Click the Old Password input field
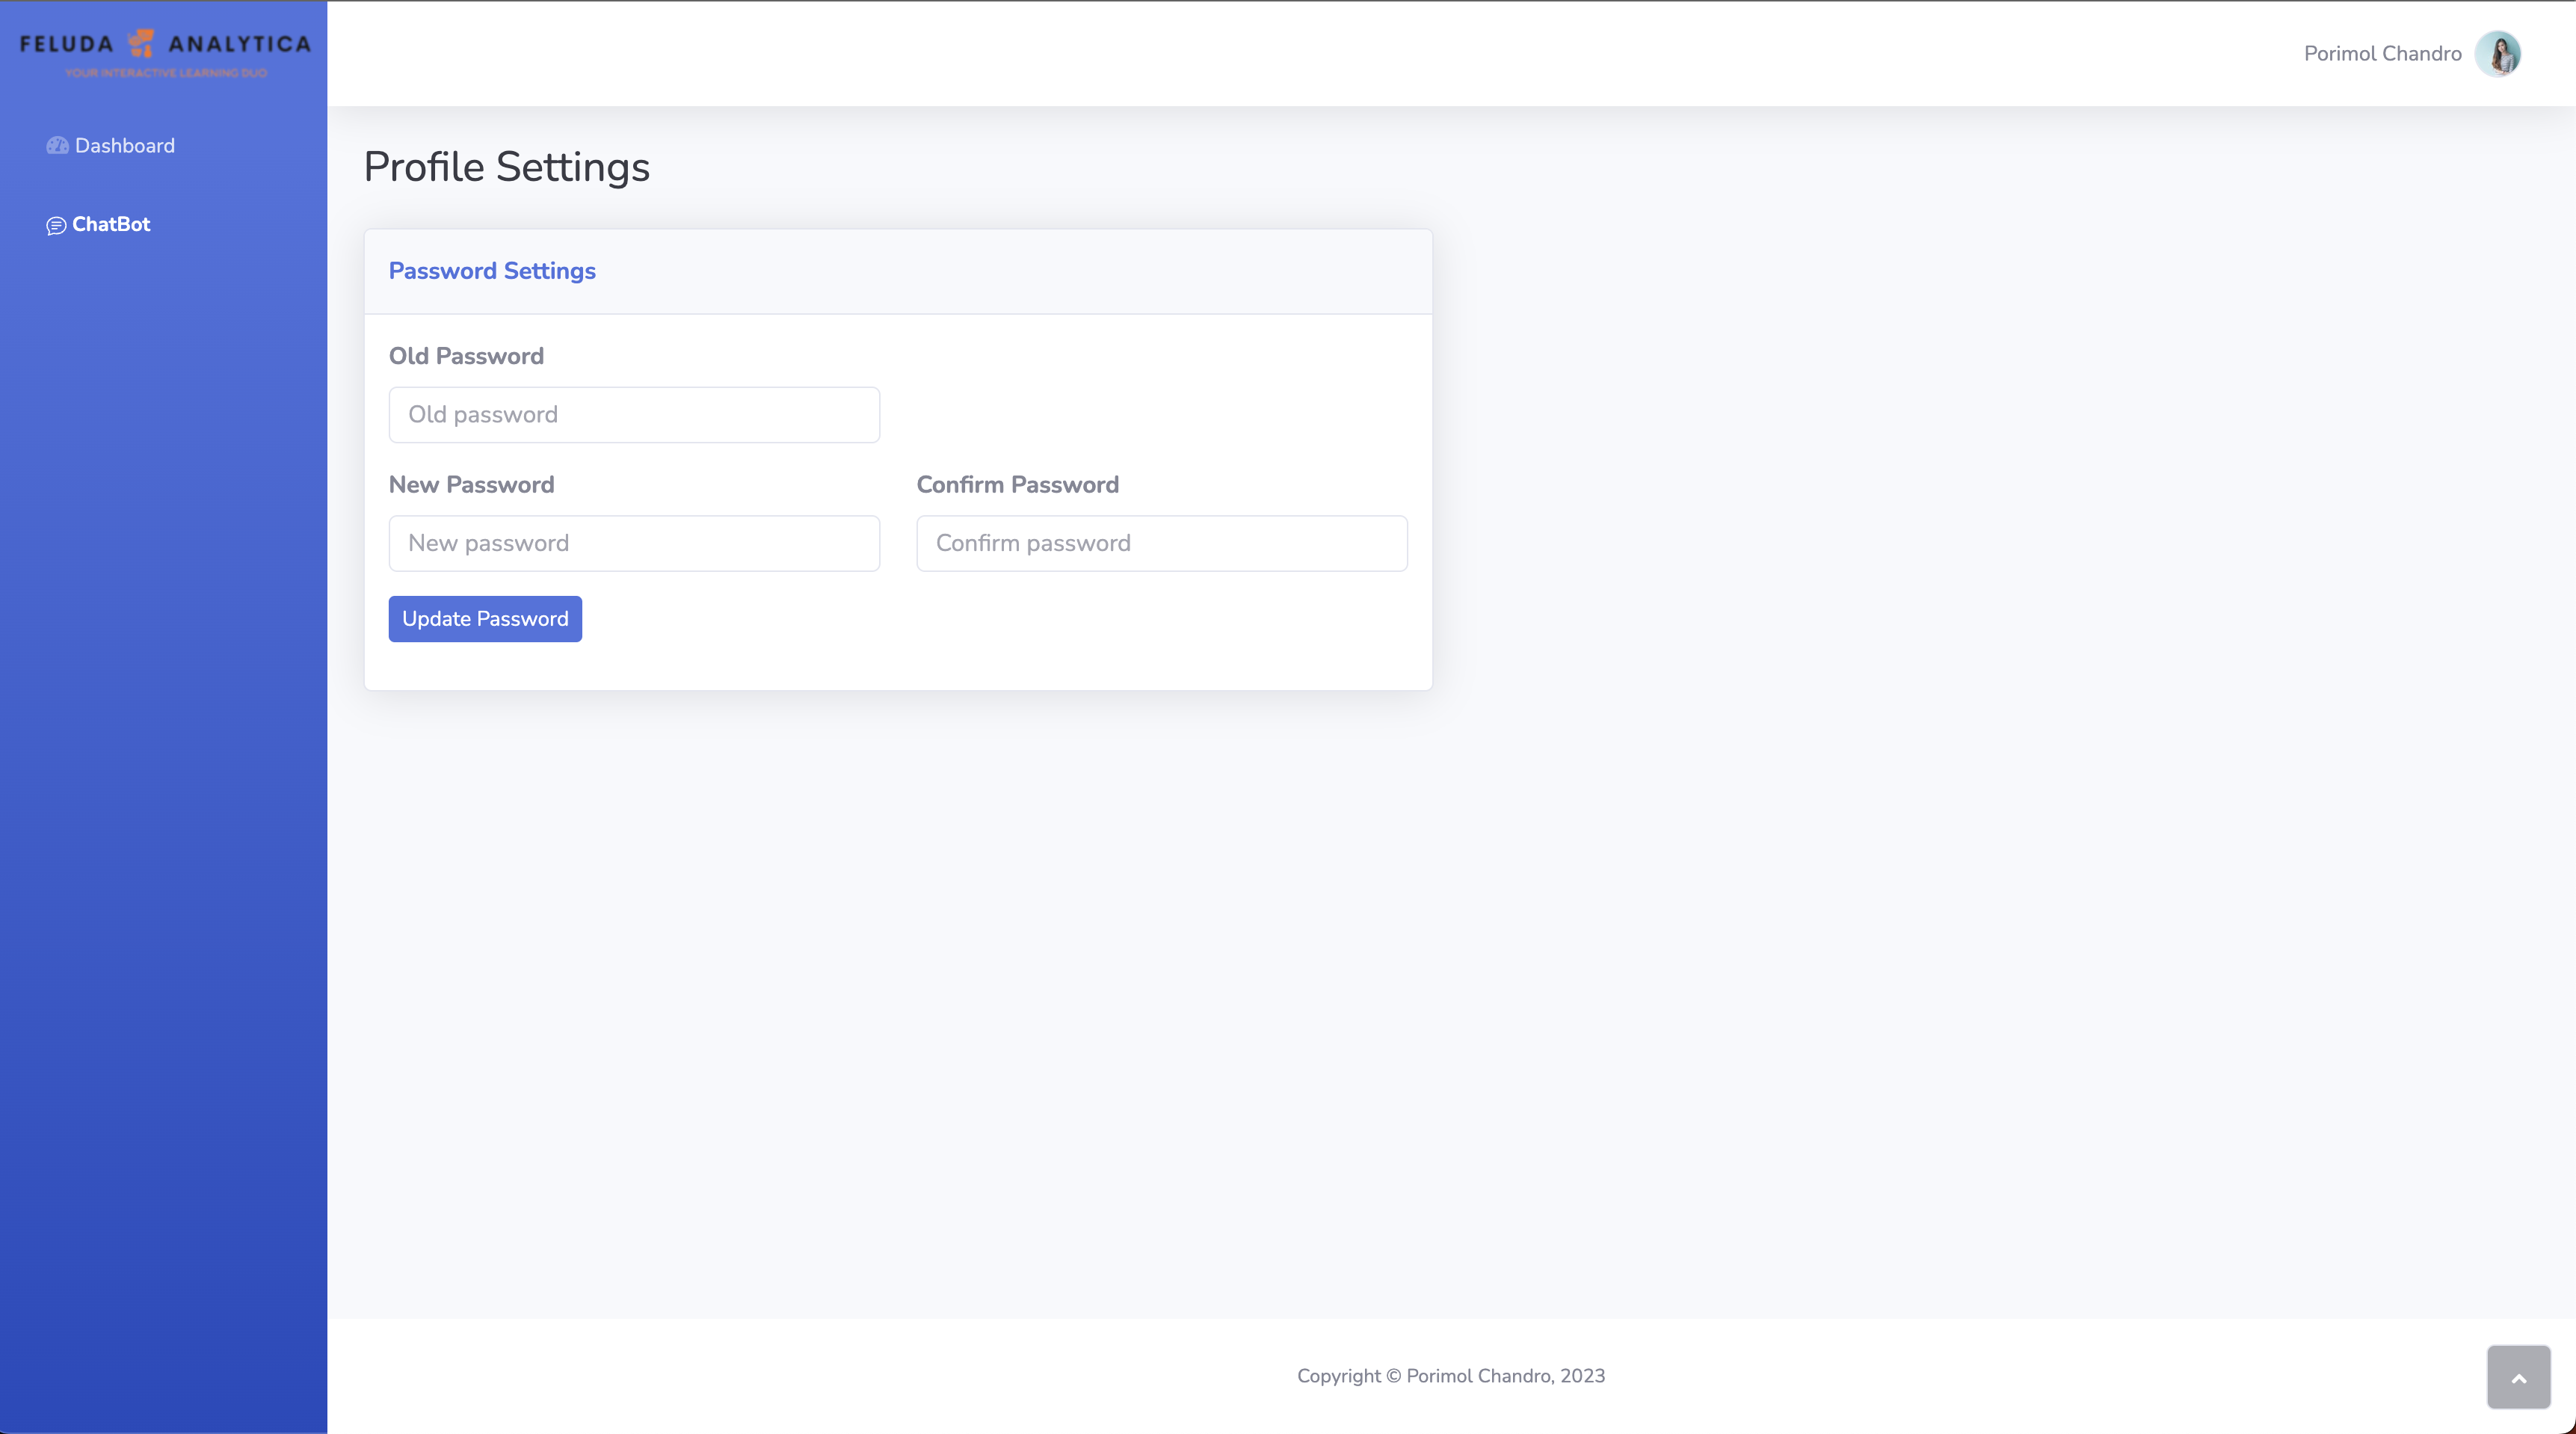The height and width of the screenshot is (1434, 2576). 634,413
